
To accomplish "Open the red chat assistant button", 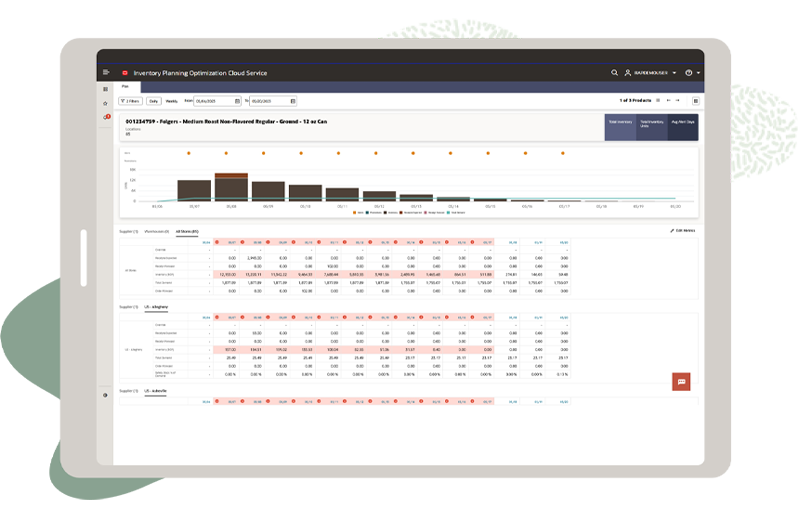I will (x=681, y=382).
